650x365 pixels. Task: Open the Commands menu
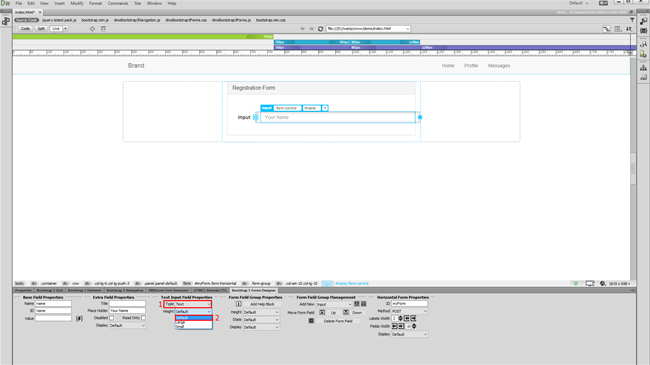pos(118,3)
